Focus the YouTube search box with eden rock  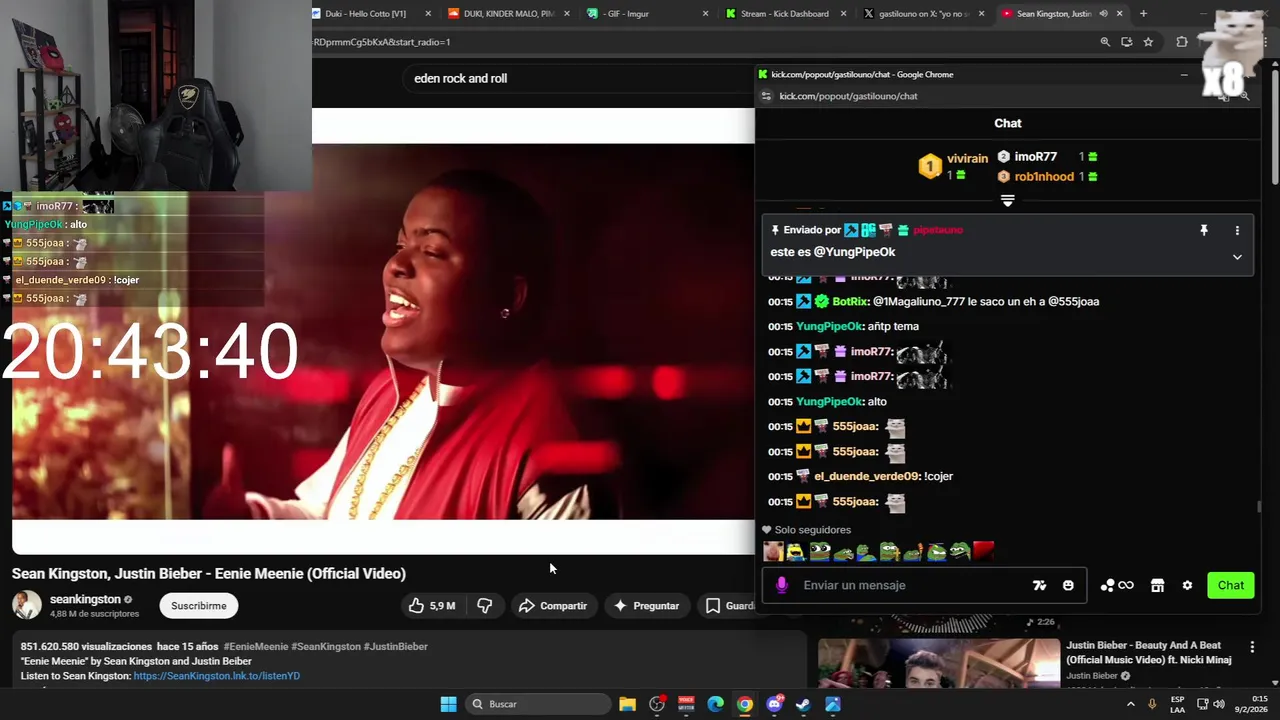pyautogui.click(x=580, y=78)
